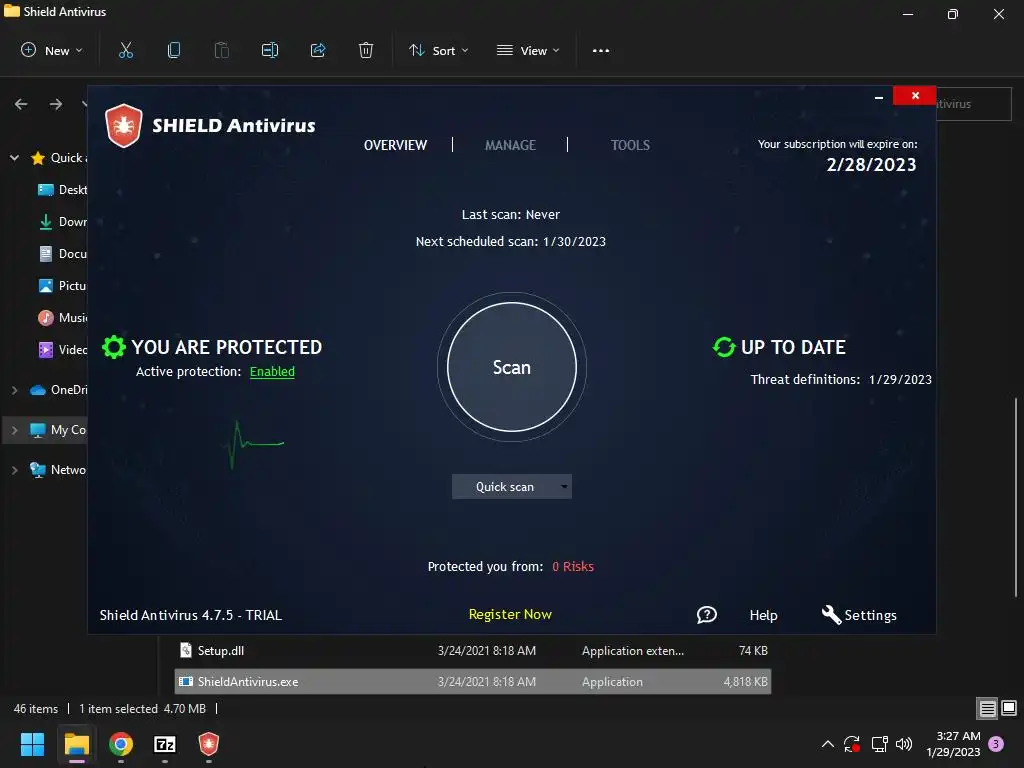Click the 4,818 KB size cell
This screenshot has width=1024, height=768.
coord(745,681)
